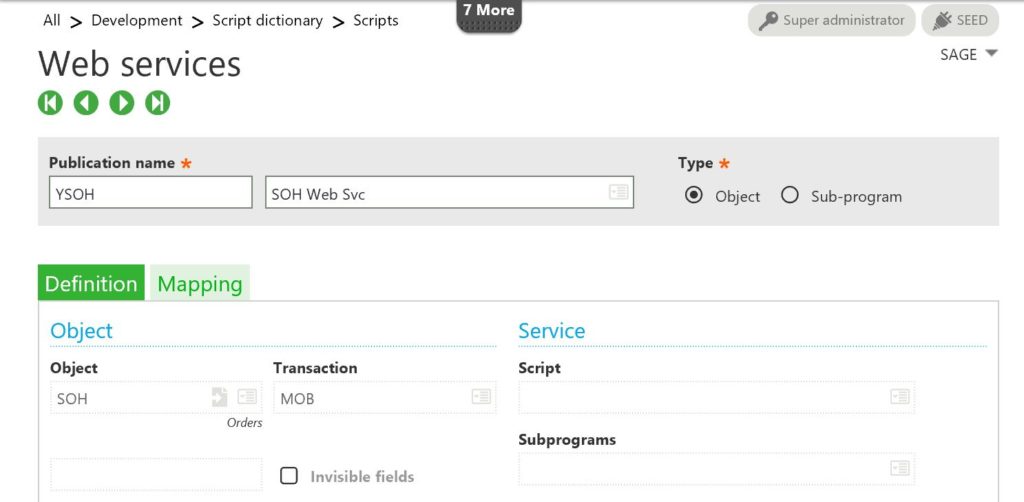Go to last record navigation icon
Image resolution: width=1024 pixels, height=502 pixels.
pyautogui.click(x=158, y=102)
